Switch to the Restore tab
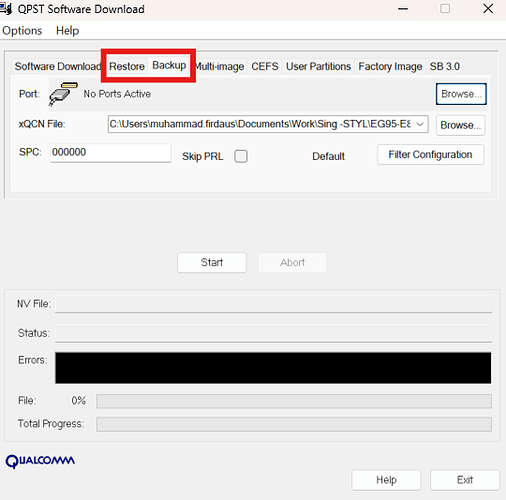Image resolution: width=506 pixels, height=500 pixels. (127, 66)
